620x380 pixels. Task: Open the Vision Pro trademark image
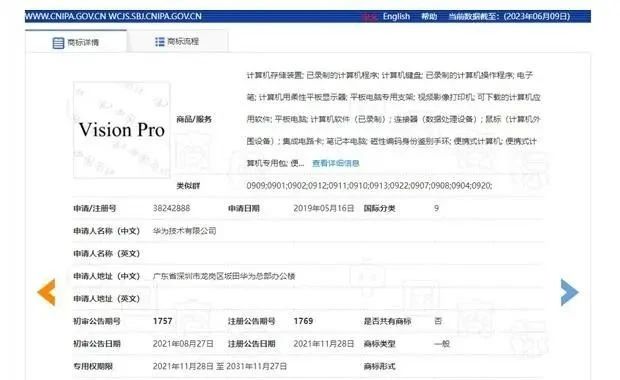[122, 130]
